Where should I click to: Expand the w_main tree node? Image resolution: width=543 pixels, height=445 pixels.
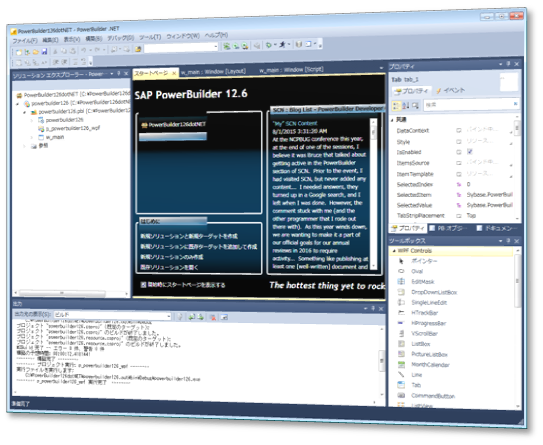click(x=32, y=137)
